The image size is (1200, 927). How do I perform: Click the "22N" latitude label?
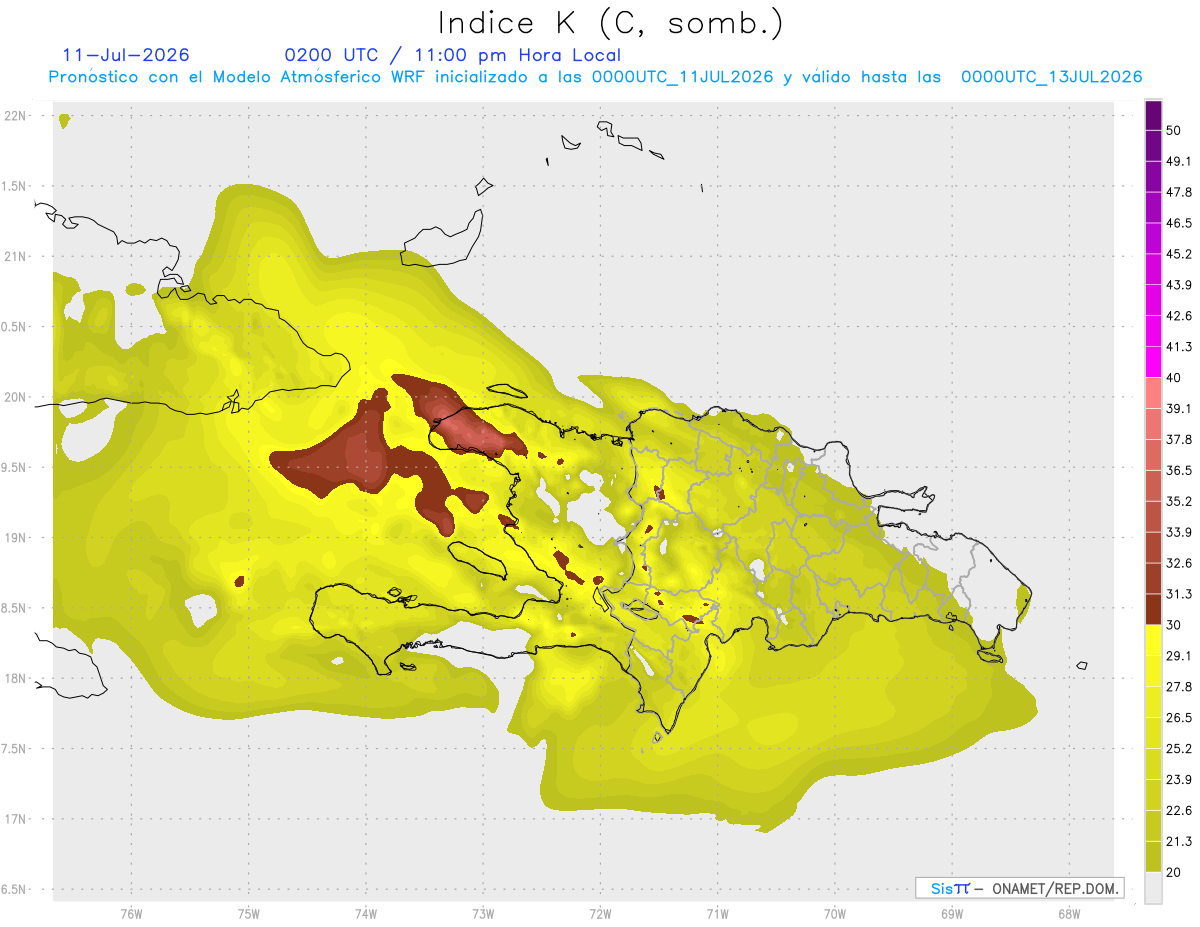tap(16, 116)
